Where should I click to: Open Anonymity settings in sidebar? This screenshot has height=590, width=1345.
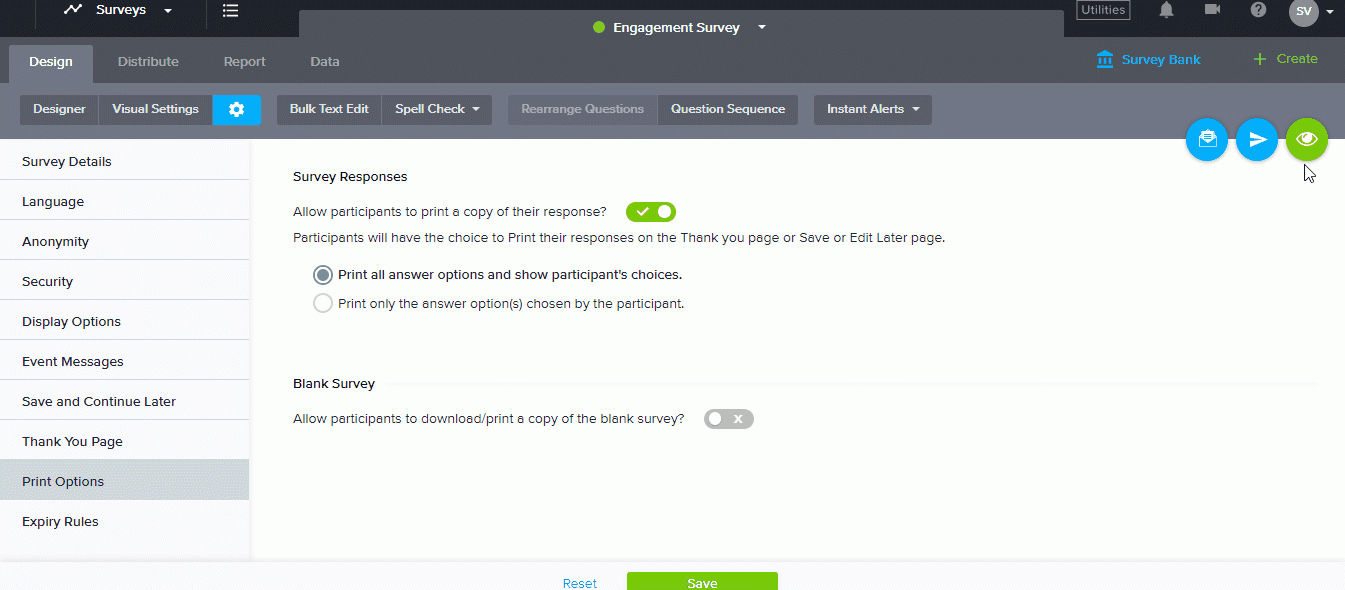coord(124,241)
